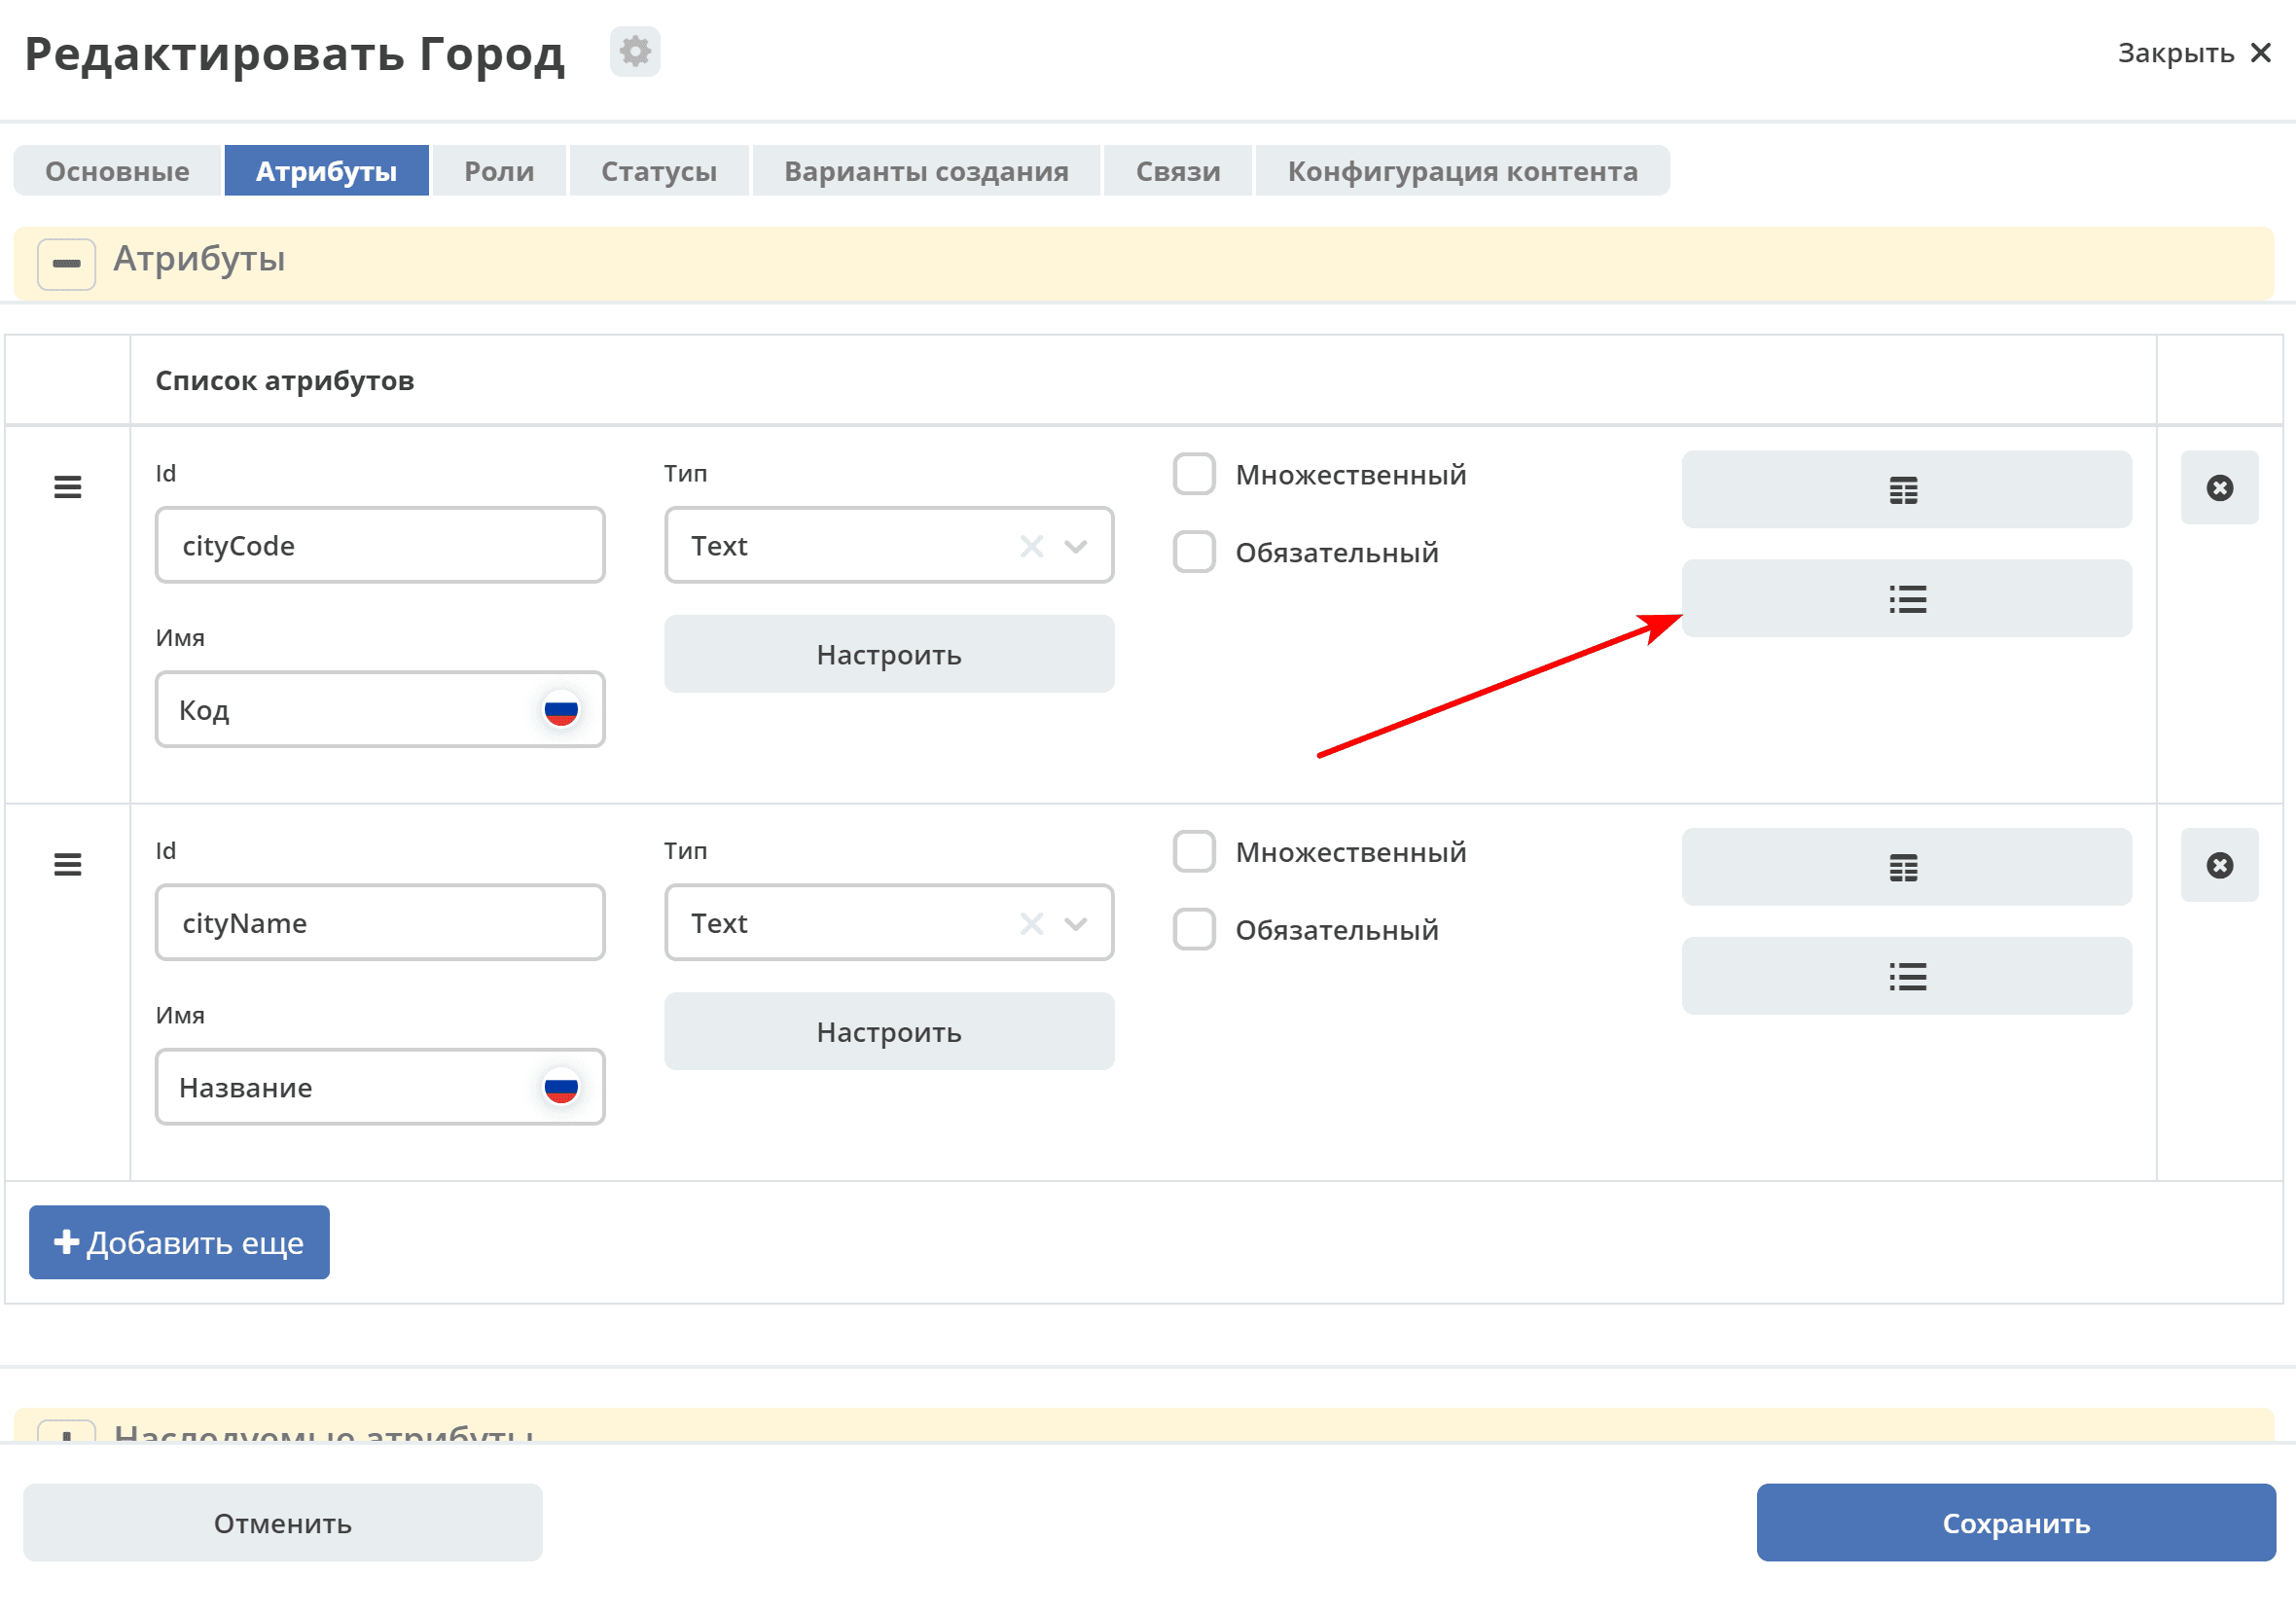Click the list icon button in the cityCode row
This screenshot has width=2296, height=1613.
click(x=1906, y=598)
